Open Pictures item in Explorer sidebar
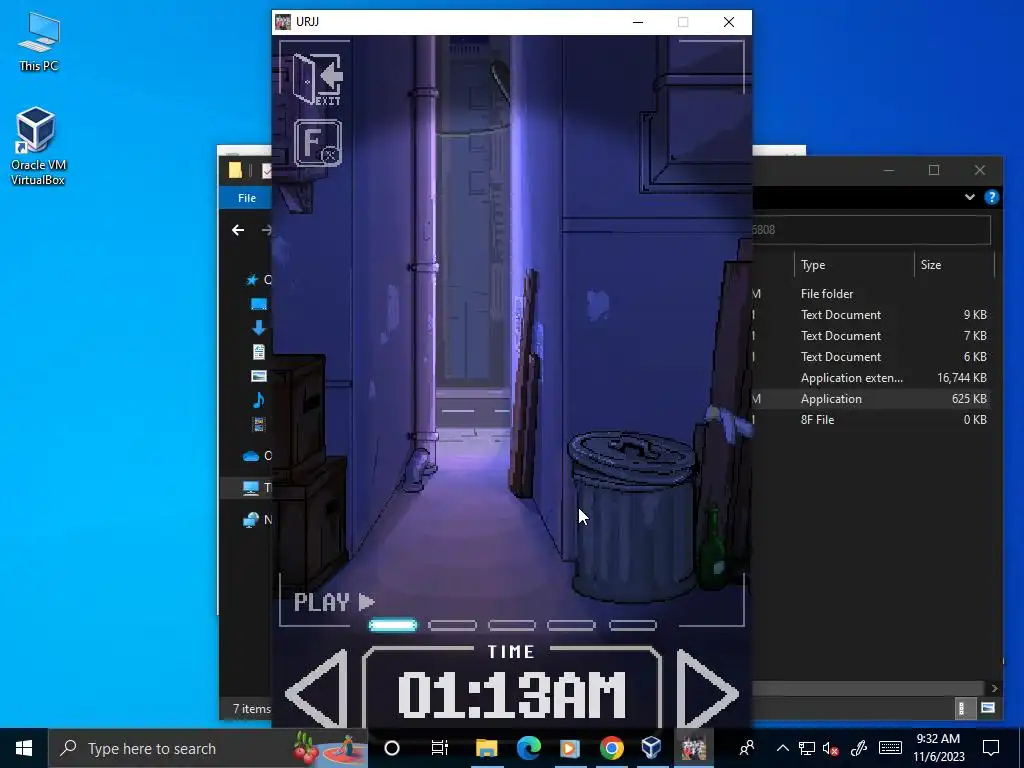Viewport: 1024px width, 768px height. tap(259, 376)
